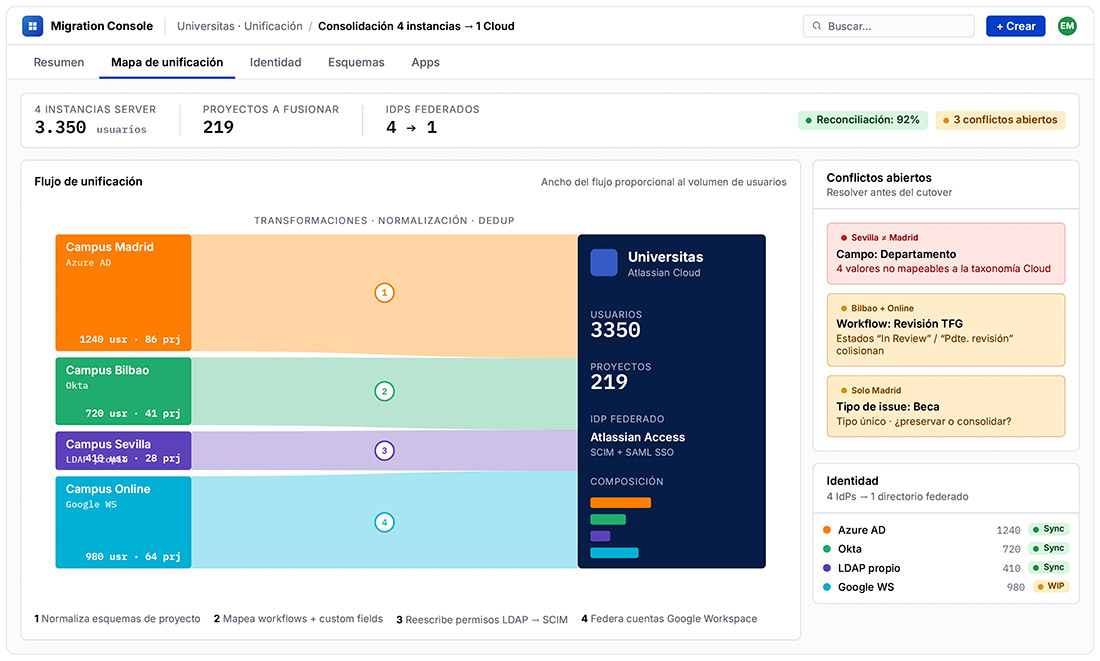The width and height of the screenshot is (1100, 661).
Task: Open the EM user avatar
Action: pos(1066,26)
